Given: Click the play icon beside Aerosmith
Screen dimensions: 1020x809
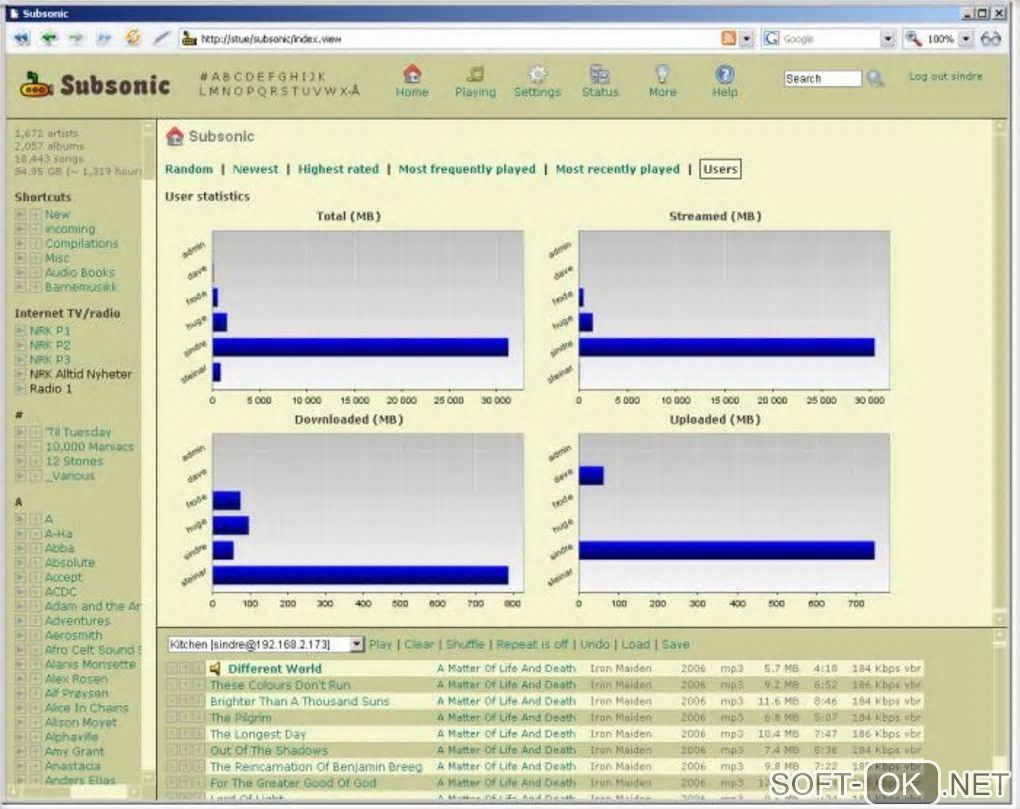Looking at the screenshot, I should [x=20, y=635].
